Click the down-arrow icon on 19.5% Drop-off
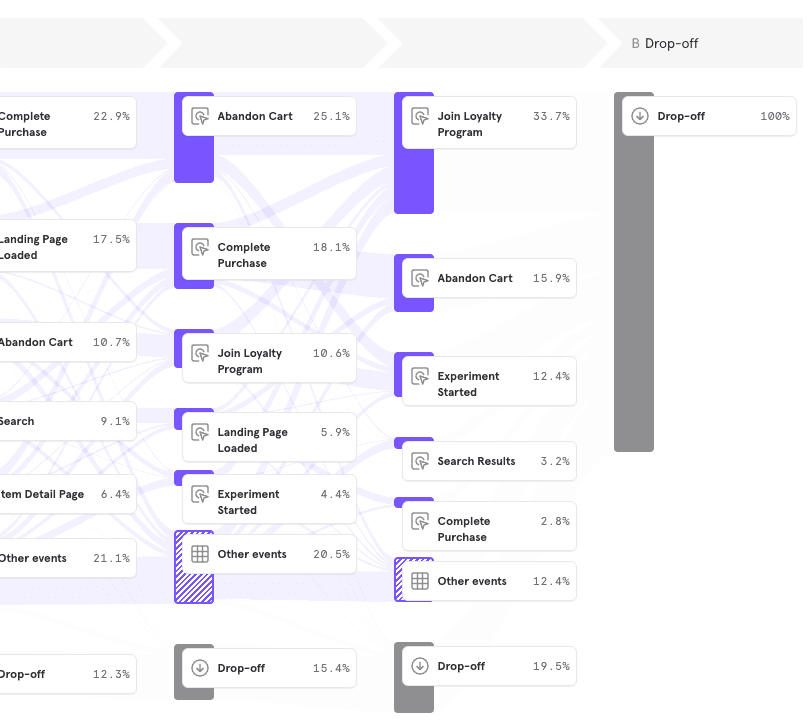 pos(419,666)
